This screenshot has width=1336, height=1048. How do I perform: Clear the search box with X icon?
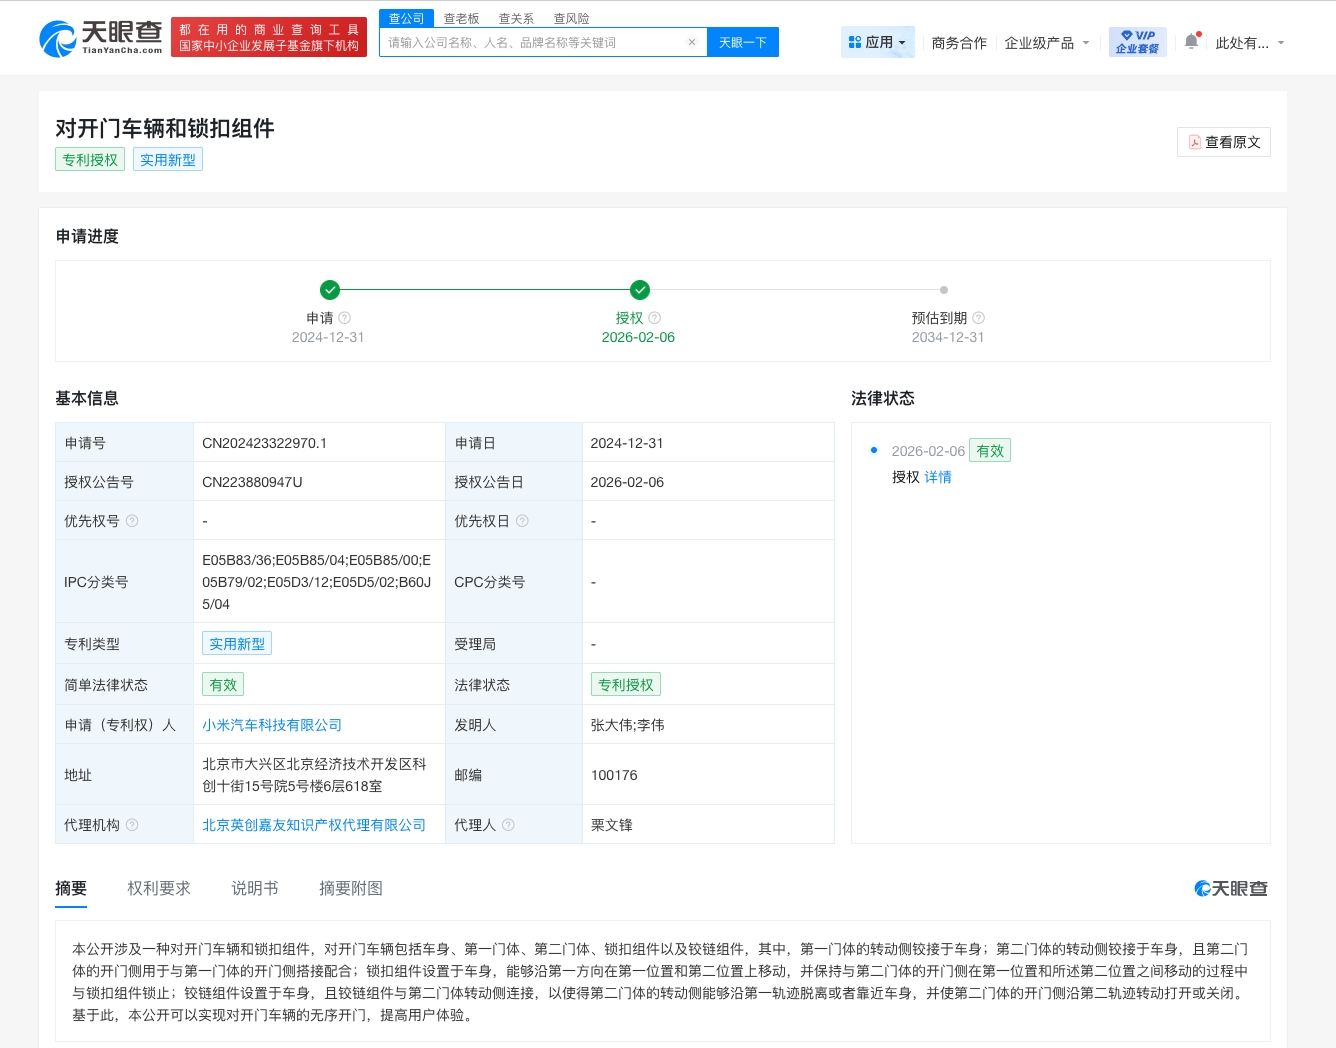click(692, 42)
